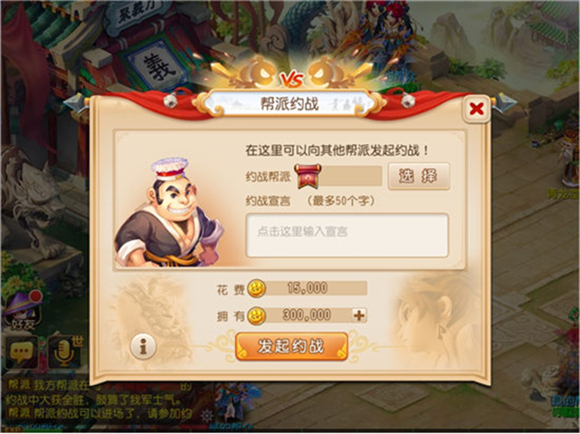
Task: Open the chat bubble message icon
Action: [21, 352]
